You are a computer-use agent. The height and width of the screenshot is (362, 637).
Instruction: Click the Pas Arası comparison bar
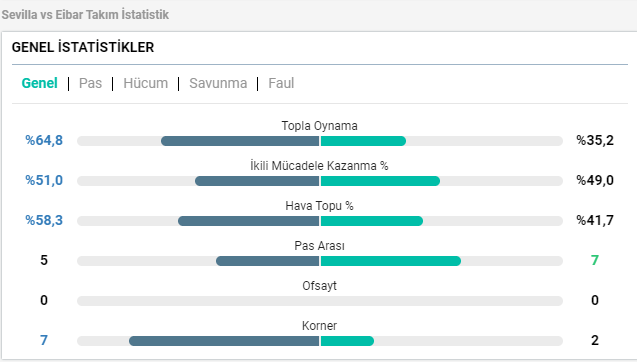[x=320, y=261]
